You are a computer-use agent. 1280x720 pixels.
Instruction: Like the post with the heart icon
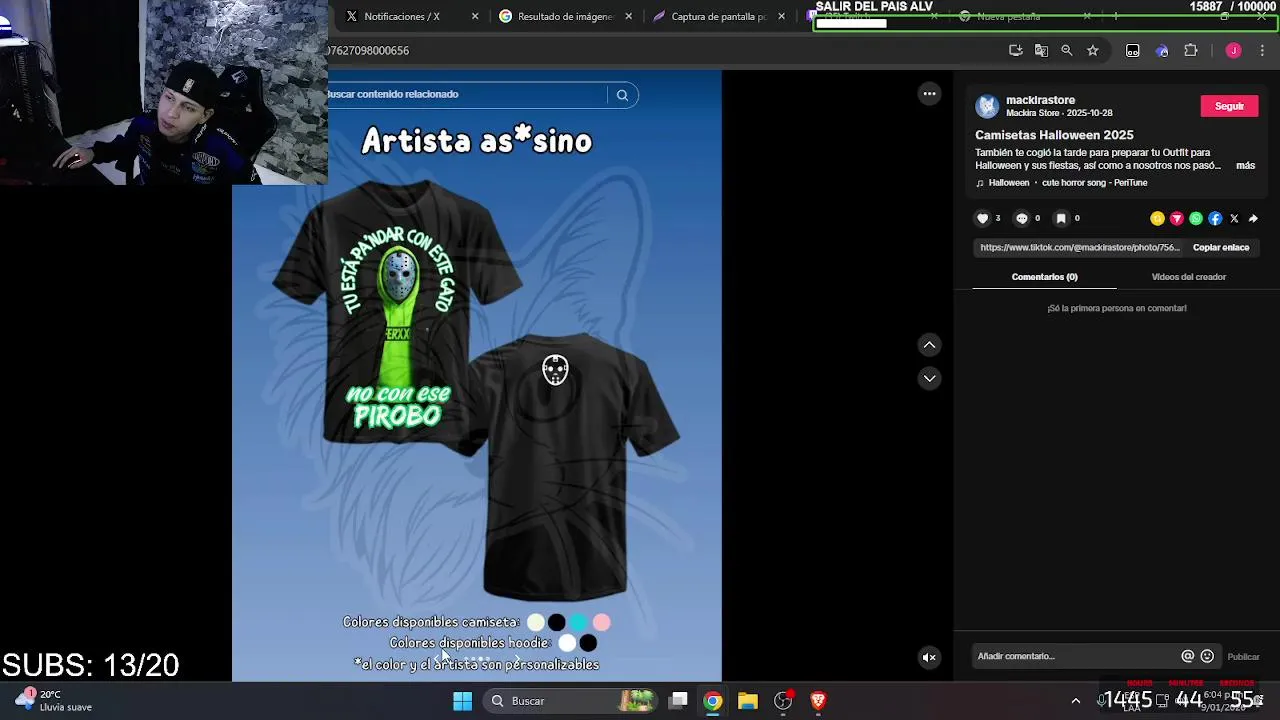[x=982, y=218]
